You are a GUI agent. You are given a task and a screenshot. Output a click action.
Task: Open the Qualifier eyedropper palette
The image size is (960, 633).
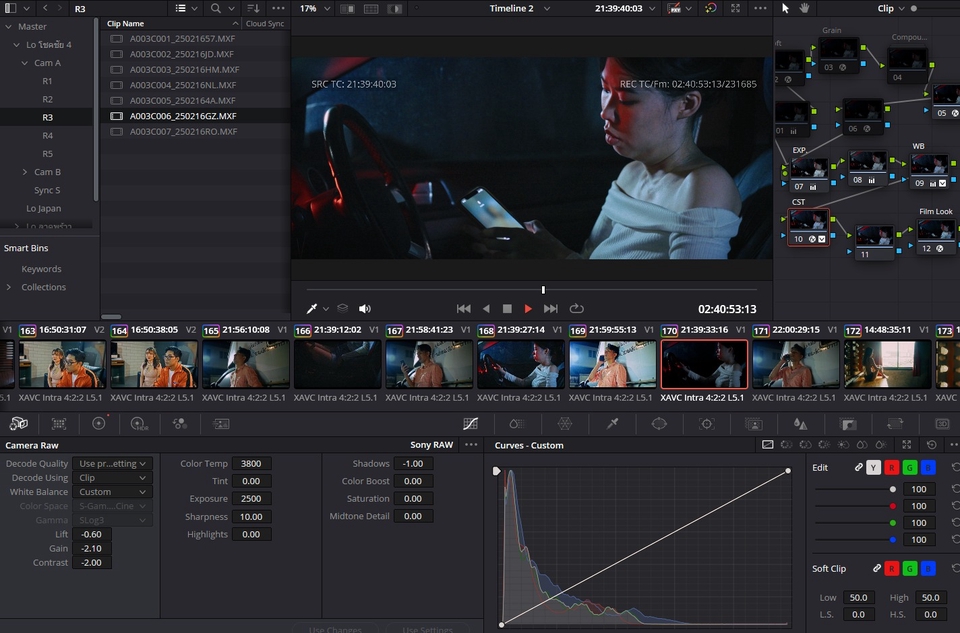612,423
